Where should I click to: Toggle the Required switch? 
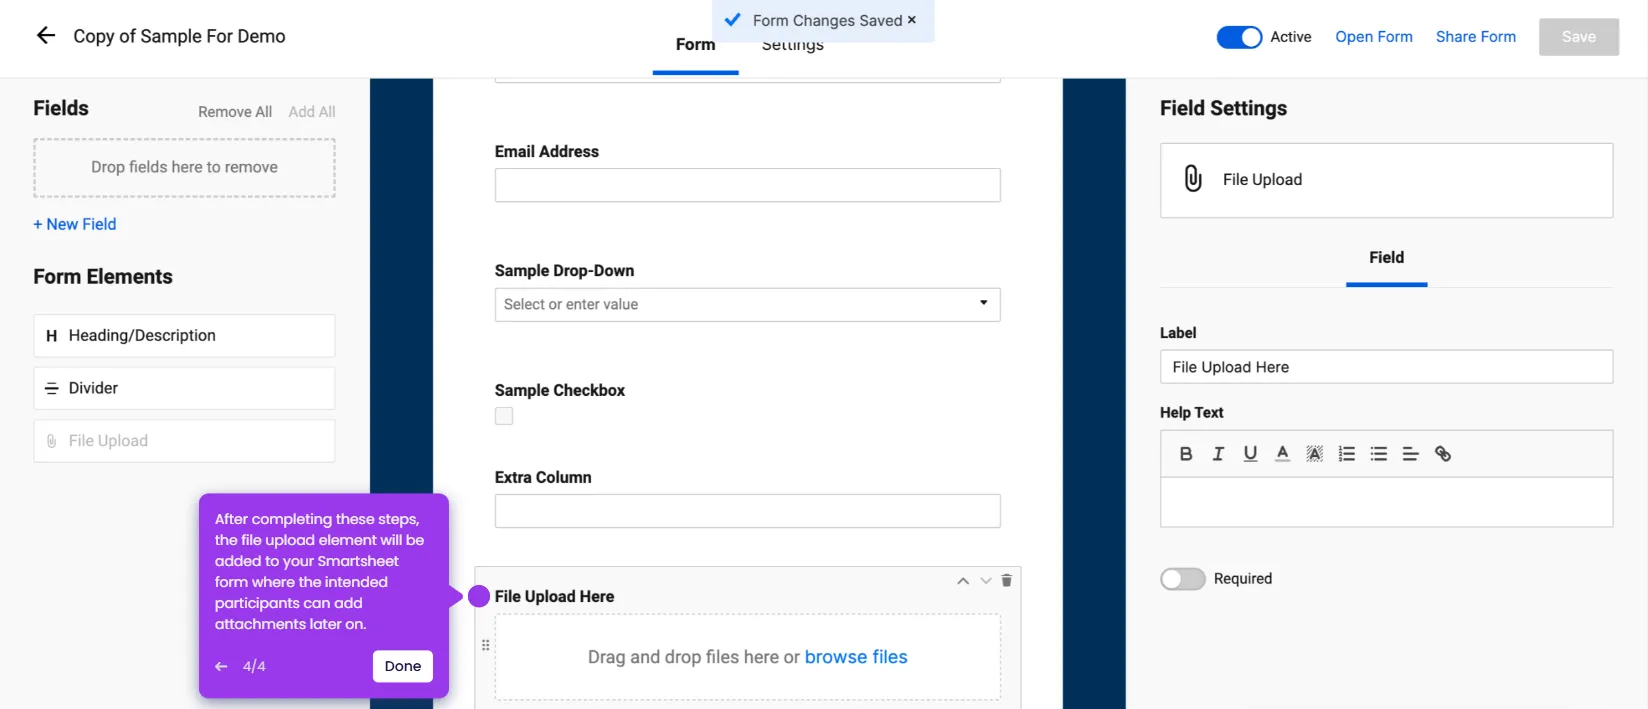(1182, 579)
